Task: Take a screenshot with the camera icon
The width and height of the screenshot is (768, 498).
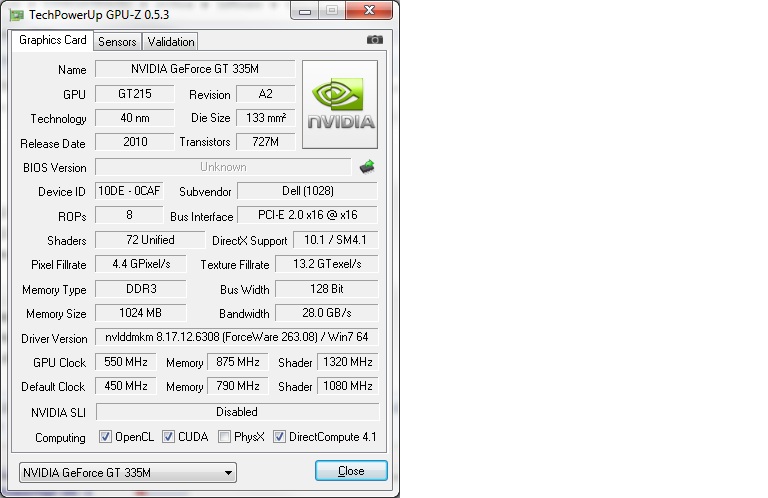Action: (x=375, y=40)
